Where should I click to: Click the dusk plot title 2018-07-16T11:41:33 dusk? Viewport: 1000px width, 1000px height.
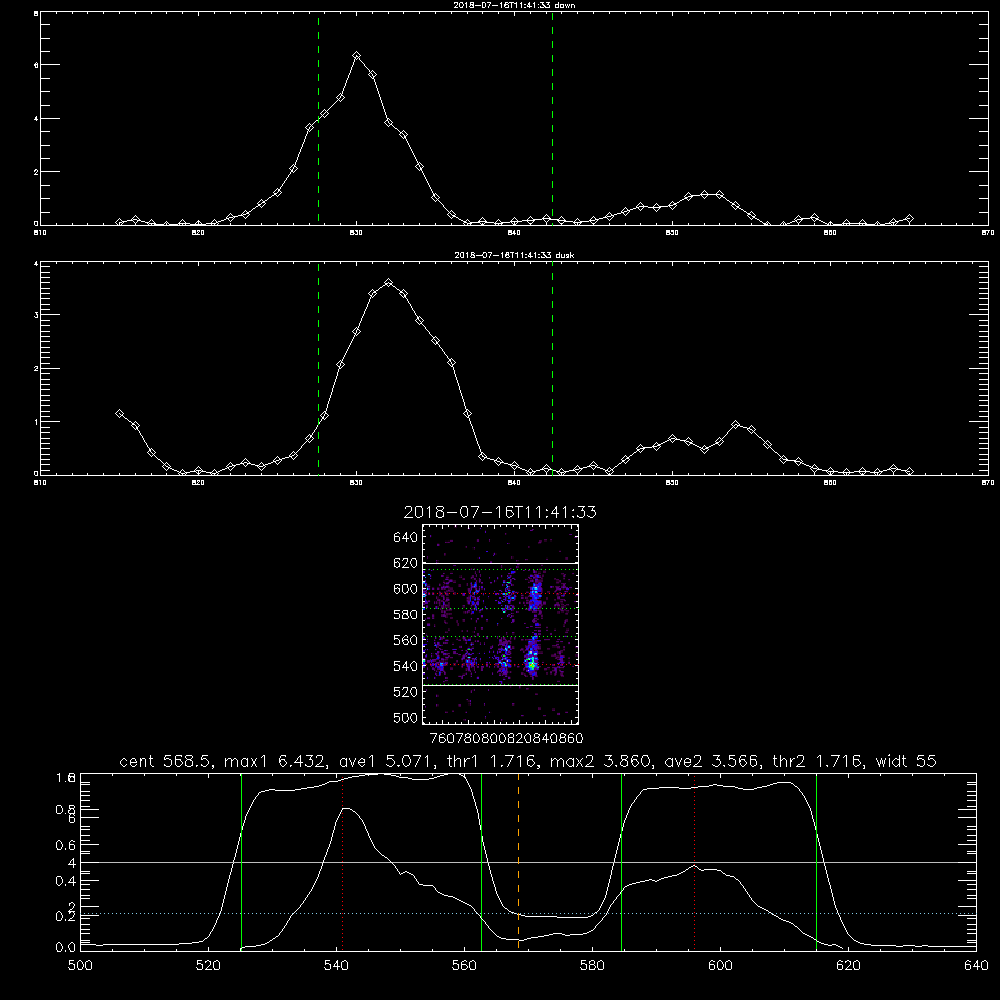(514, 255)
